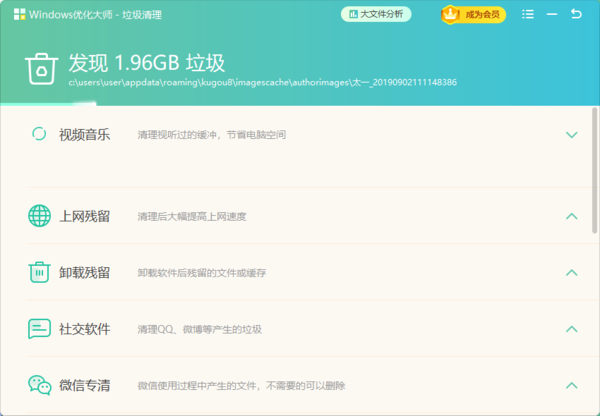This screenshot has height=416, width=600.
Task: Click the back arrow icon
Action: 576,14
